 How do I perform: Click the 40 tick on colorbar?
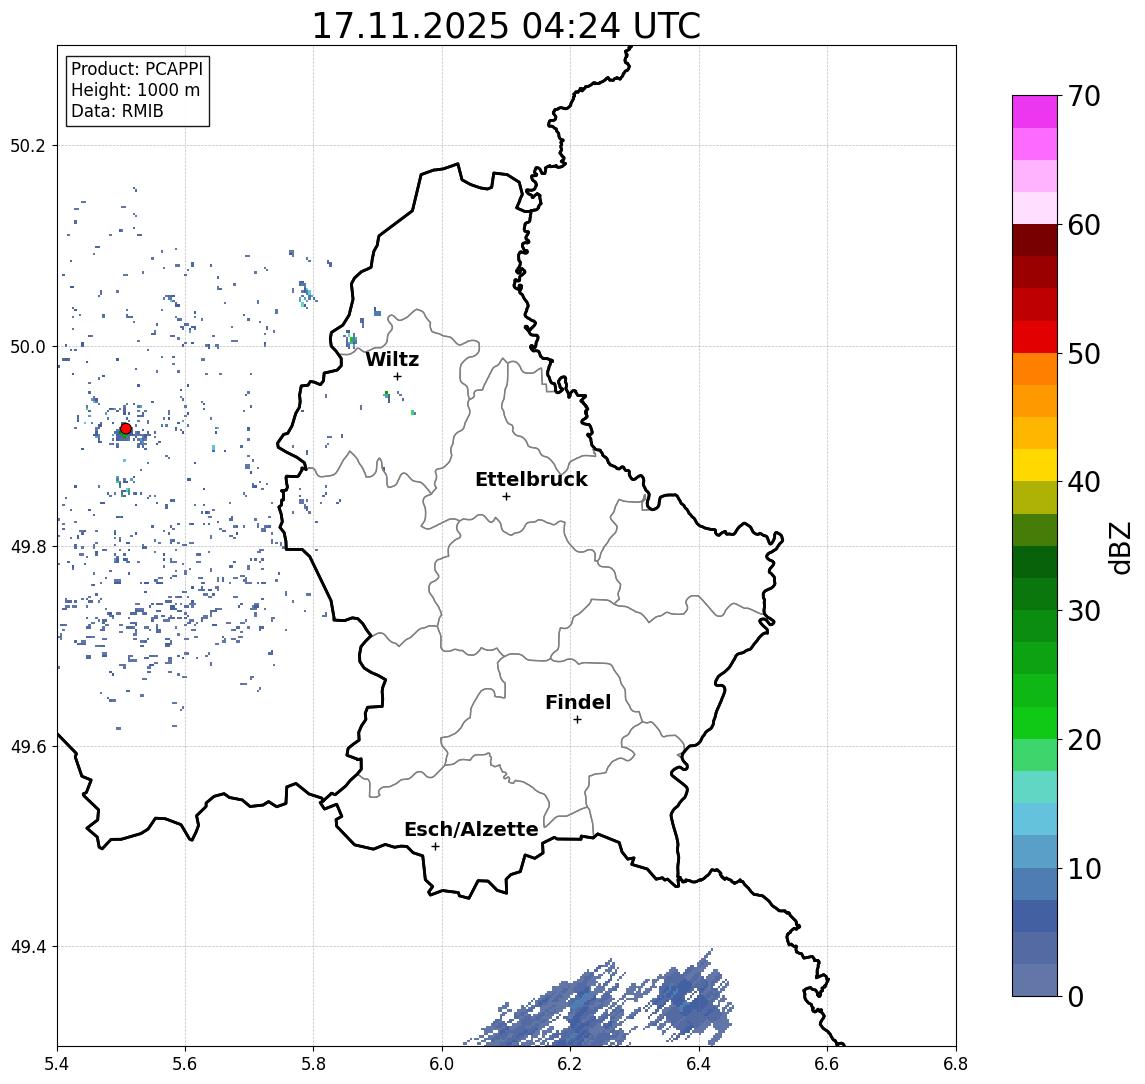pos(1084,482)
